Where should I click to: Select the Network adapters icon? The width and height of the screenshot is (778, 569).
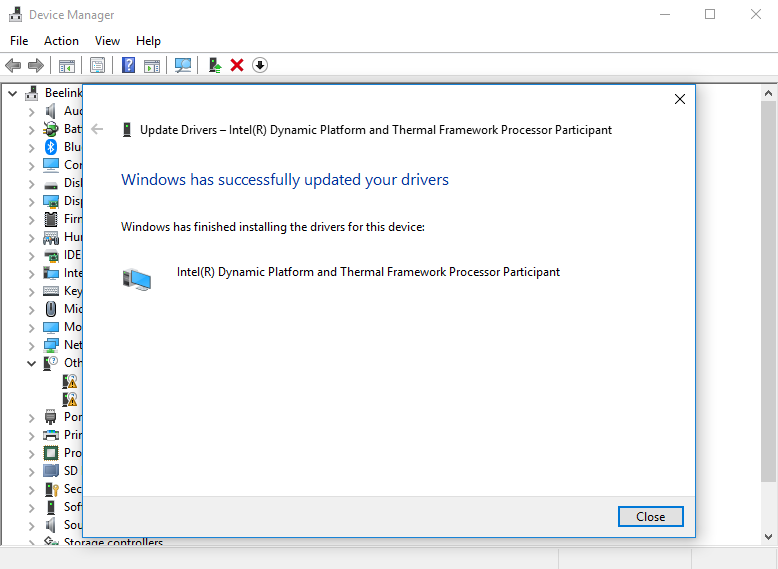[x=51, y=345]
